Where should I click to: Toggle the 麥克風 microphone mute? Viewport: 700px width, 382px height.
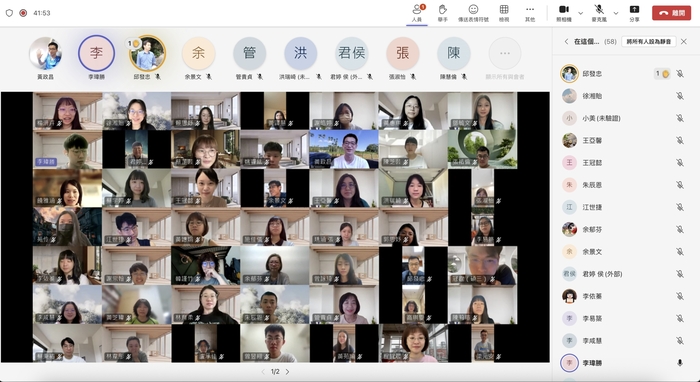599,13
